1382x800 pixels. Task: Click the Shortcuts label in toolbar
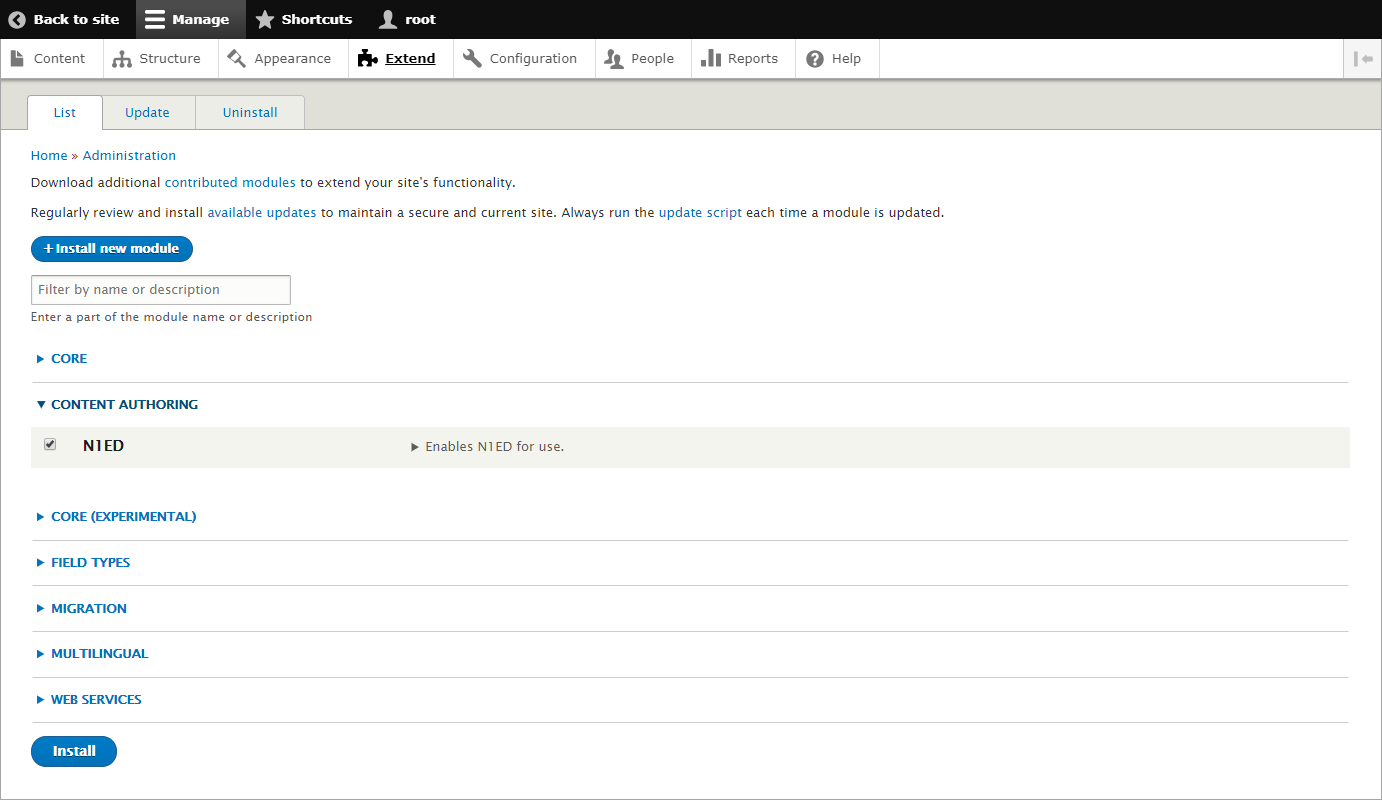317,20
